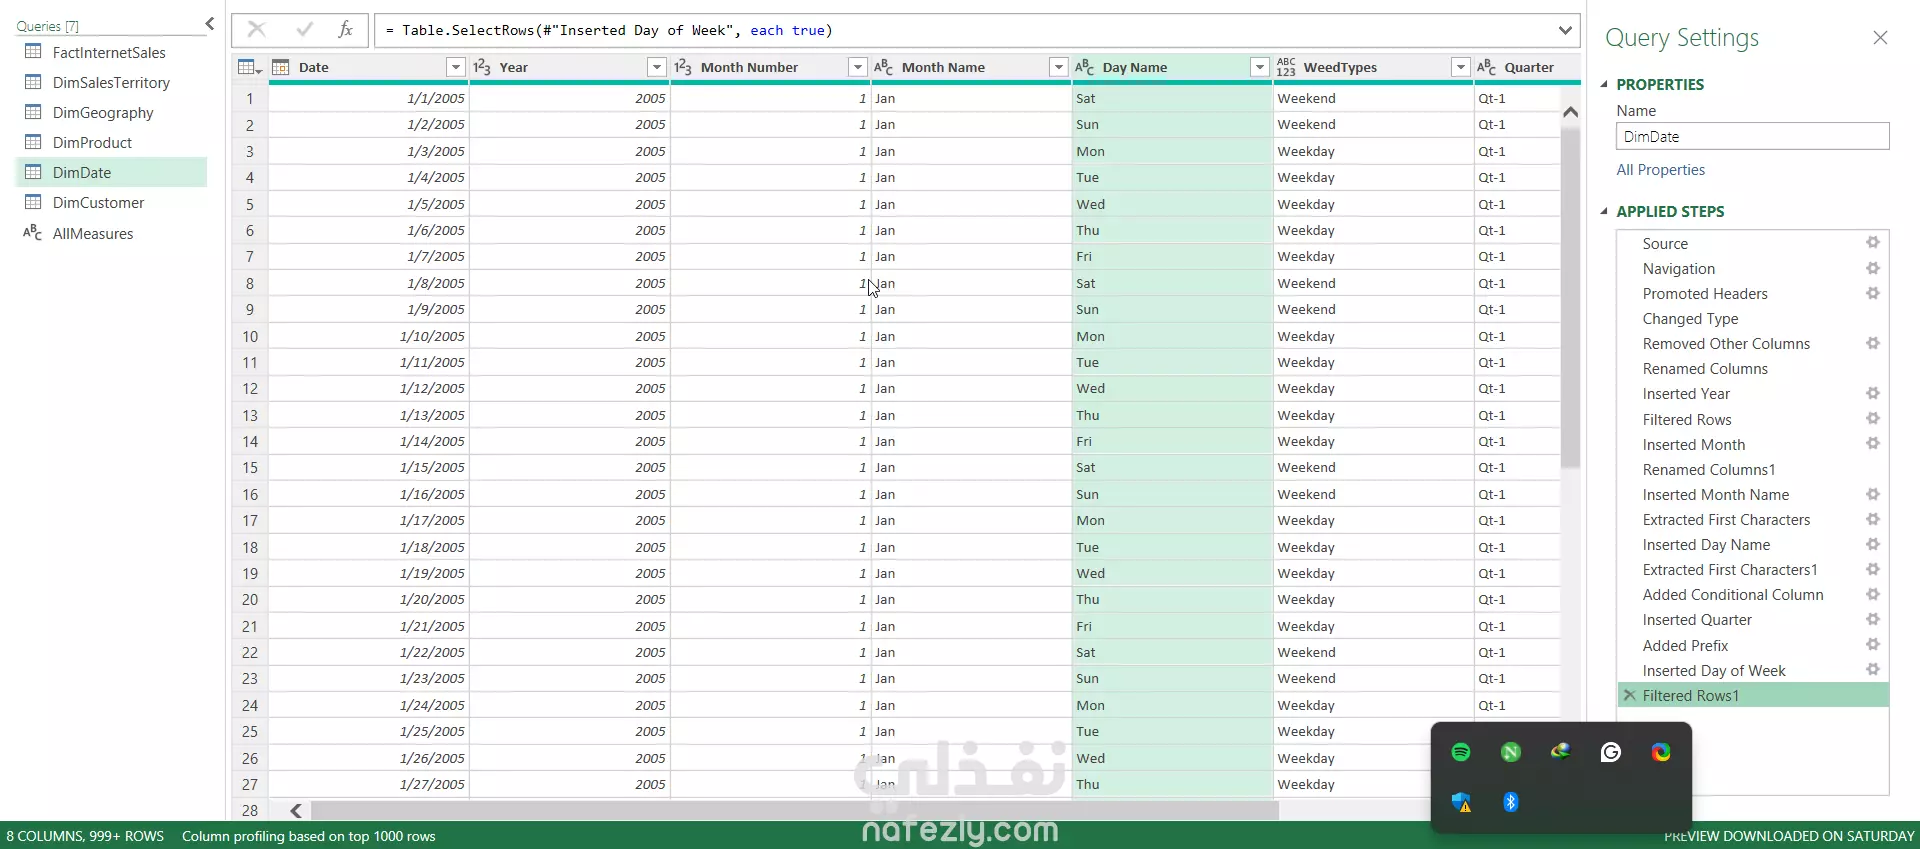The width and height of the screenshot is (1920, 849).
Task: Open the WeedTypes filter dropdown
Action: pyautogui.click(x=1461, y=67)
